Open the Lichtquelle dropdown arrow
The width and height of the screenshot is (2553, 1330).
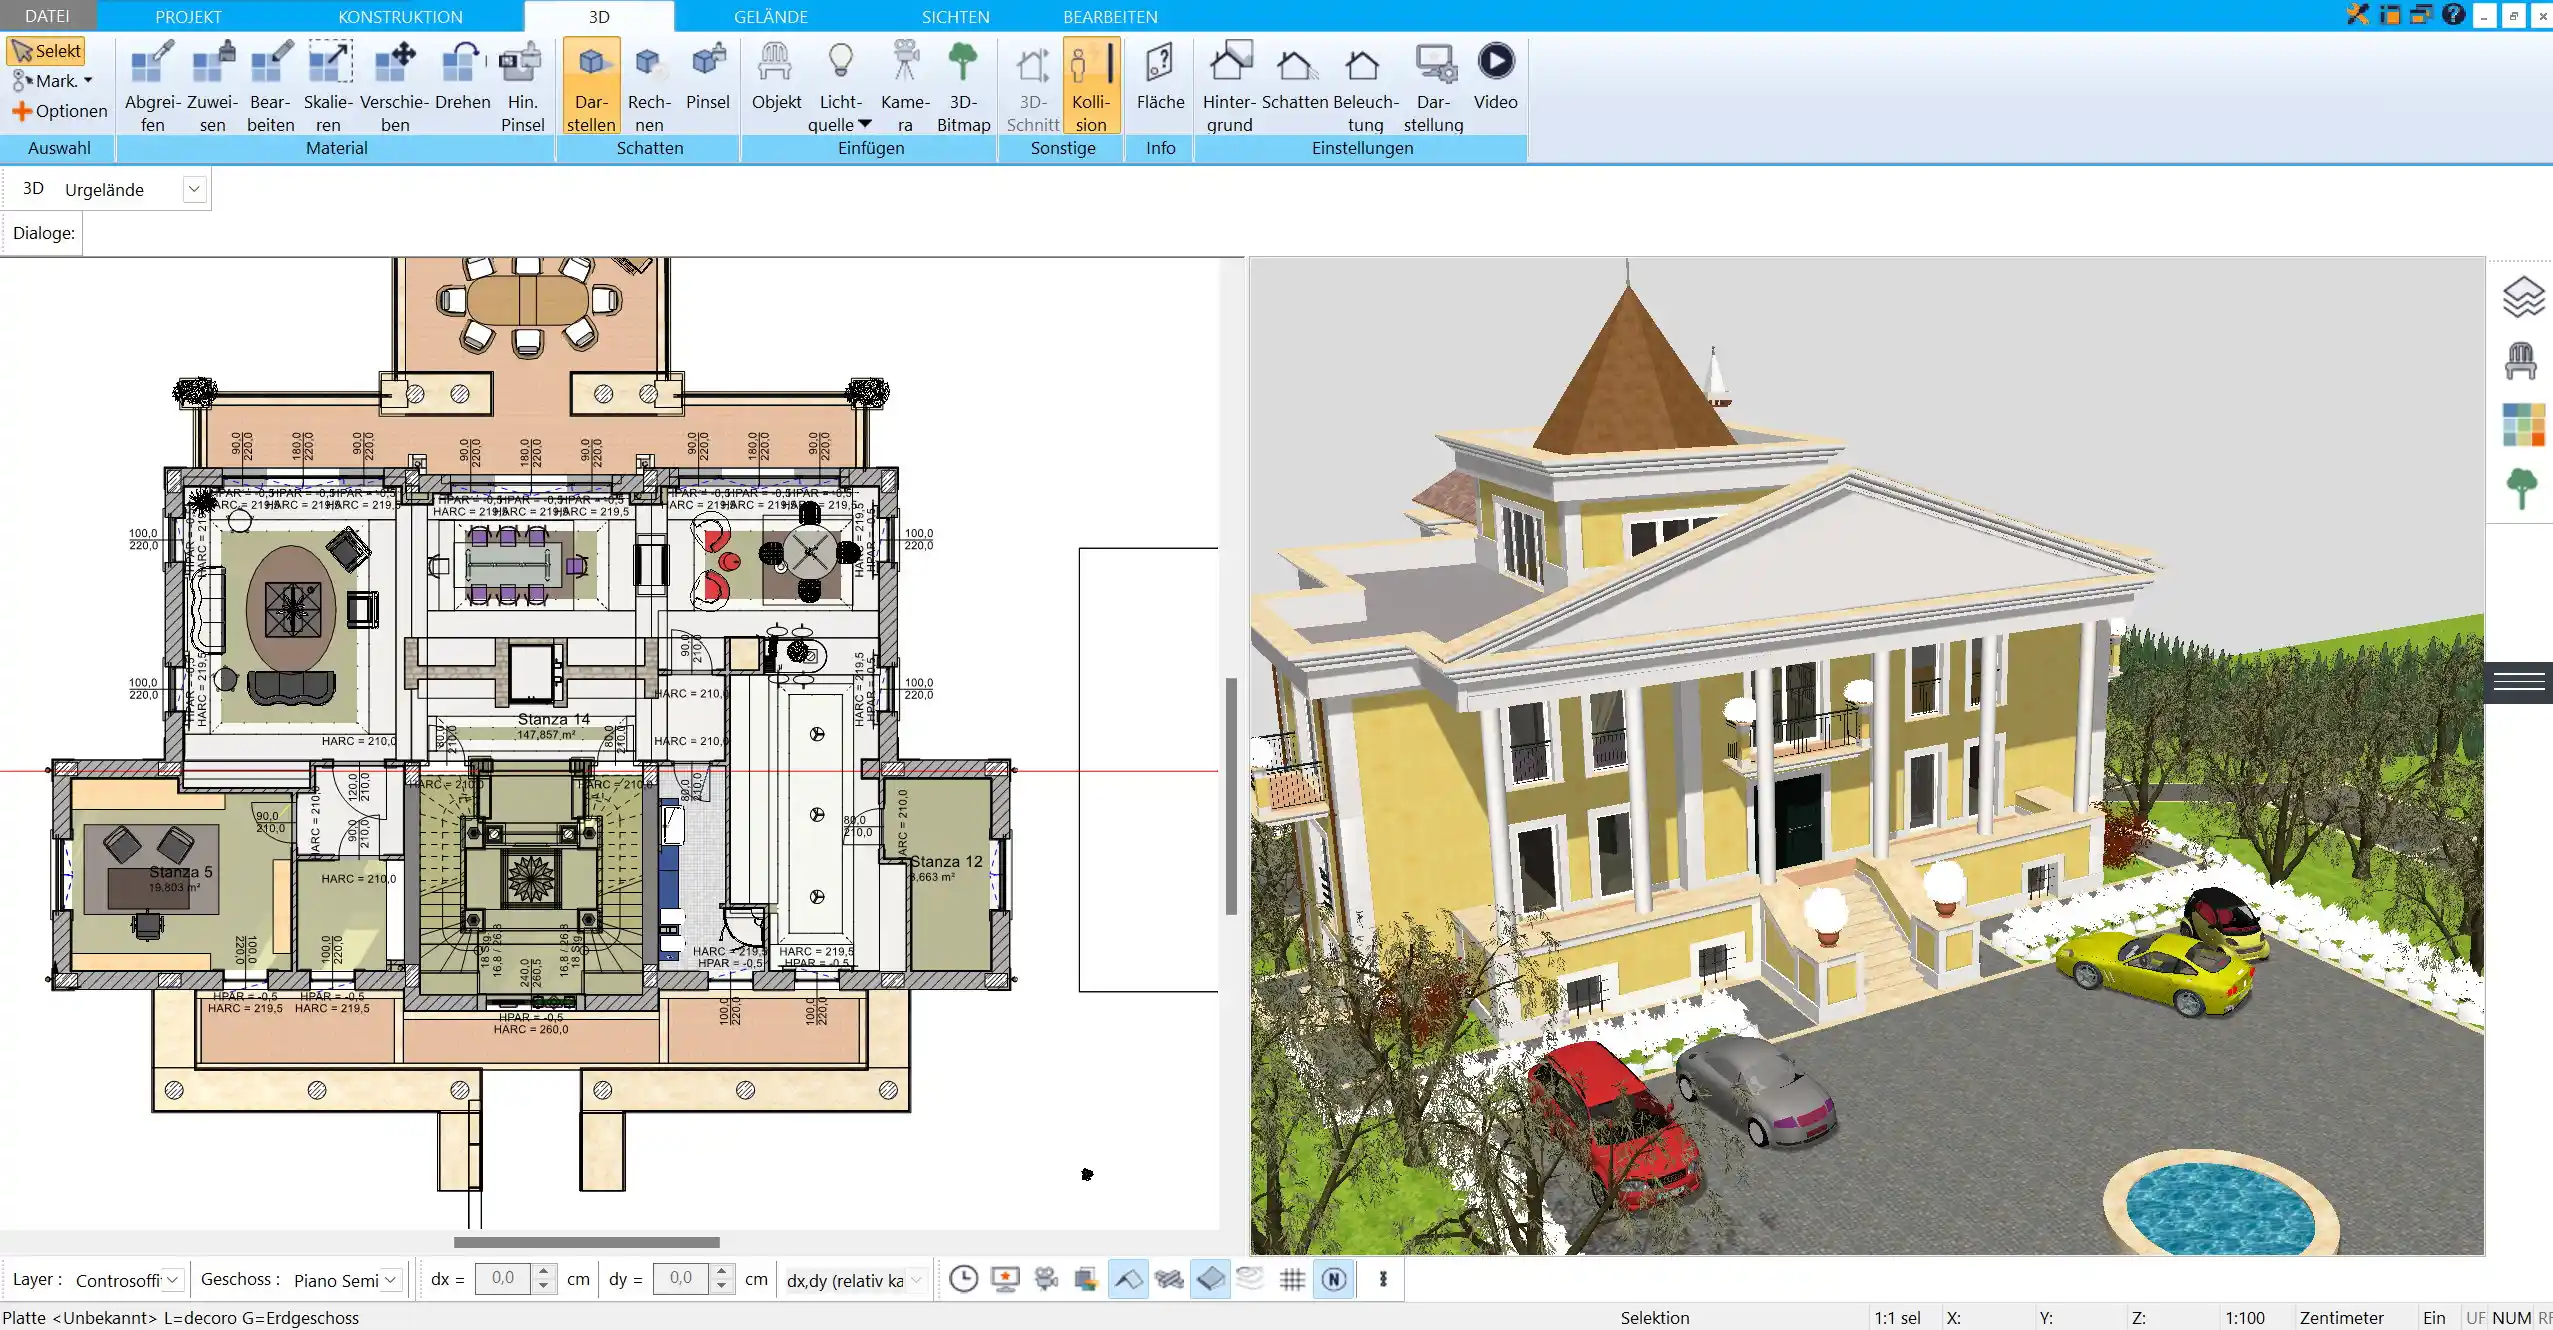click(x=865, y=124)
